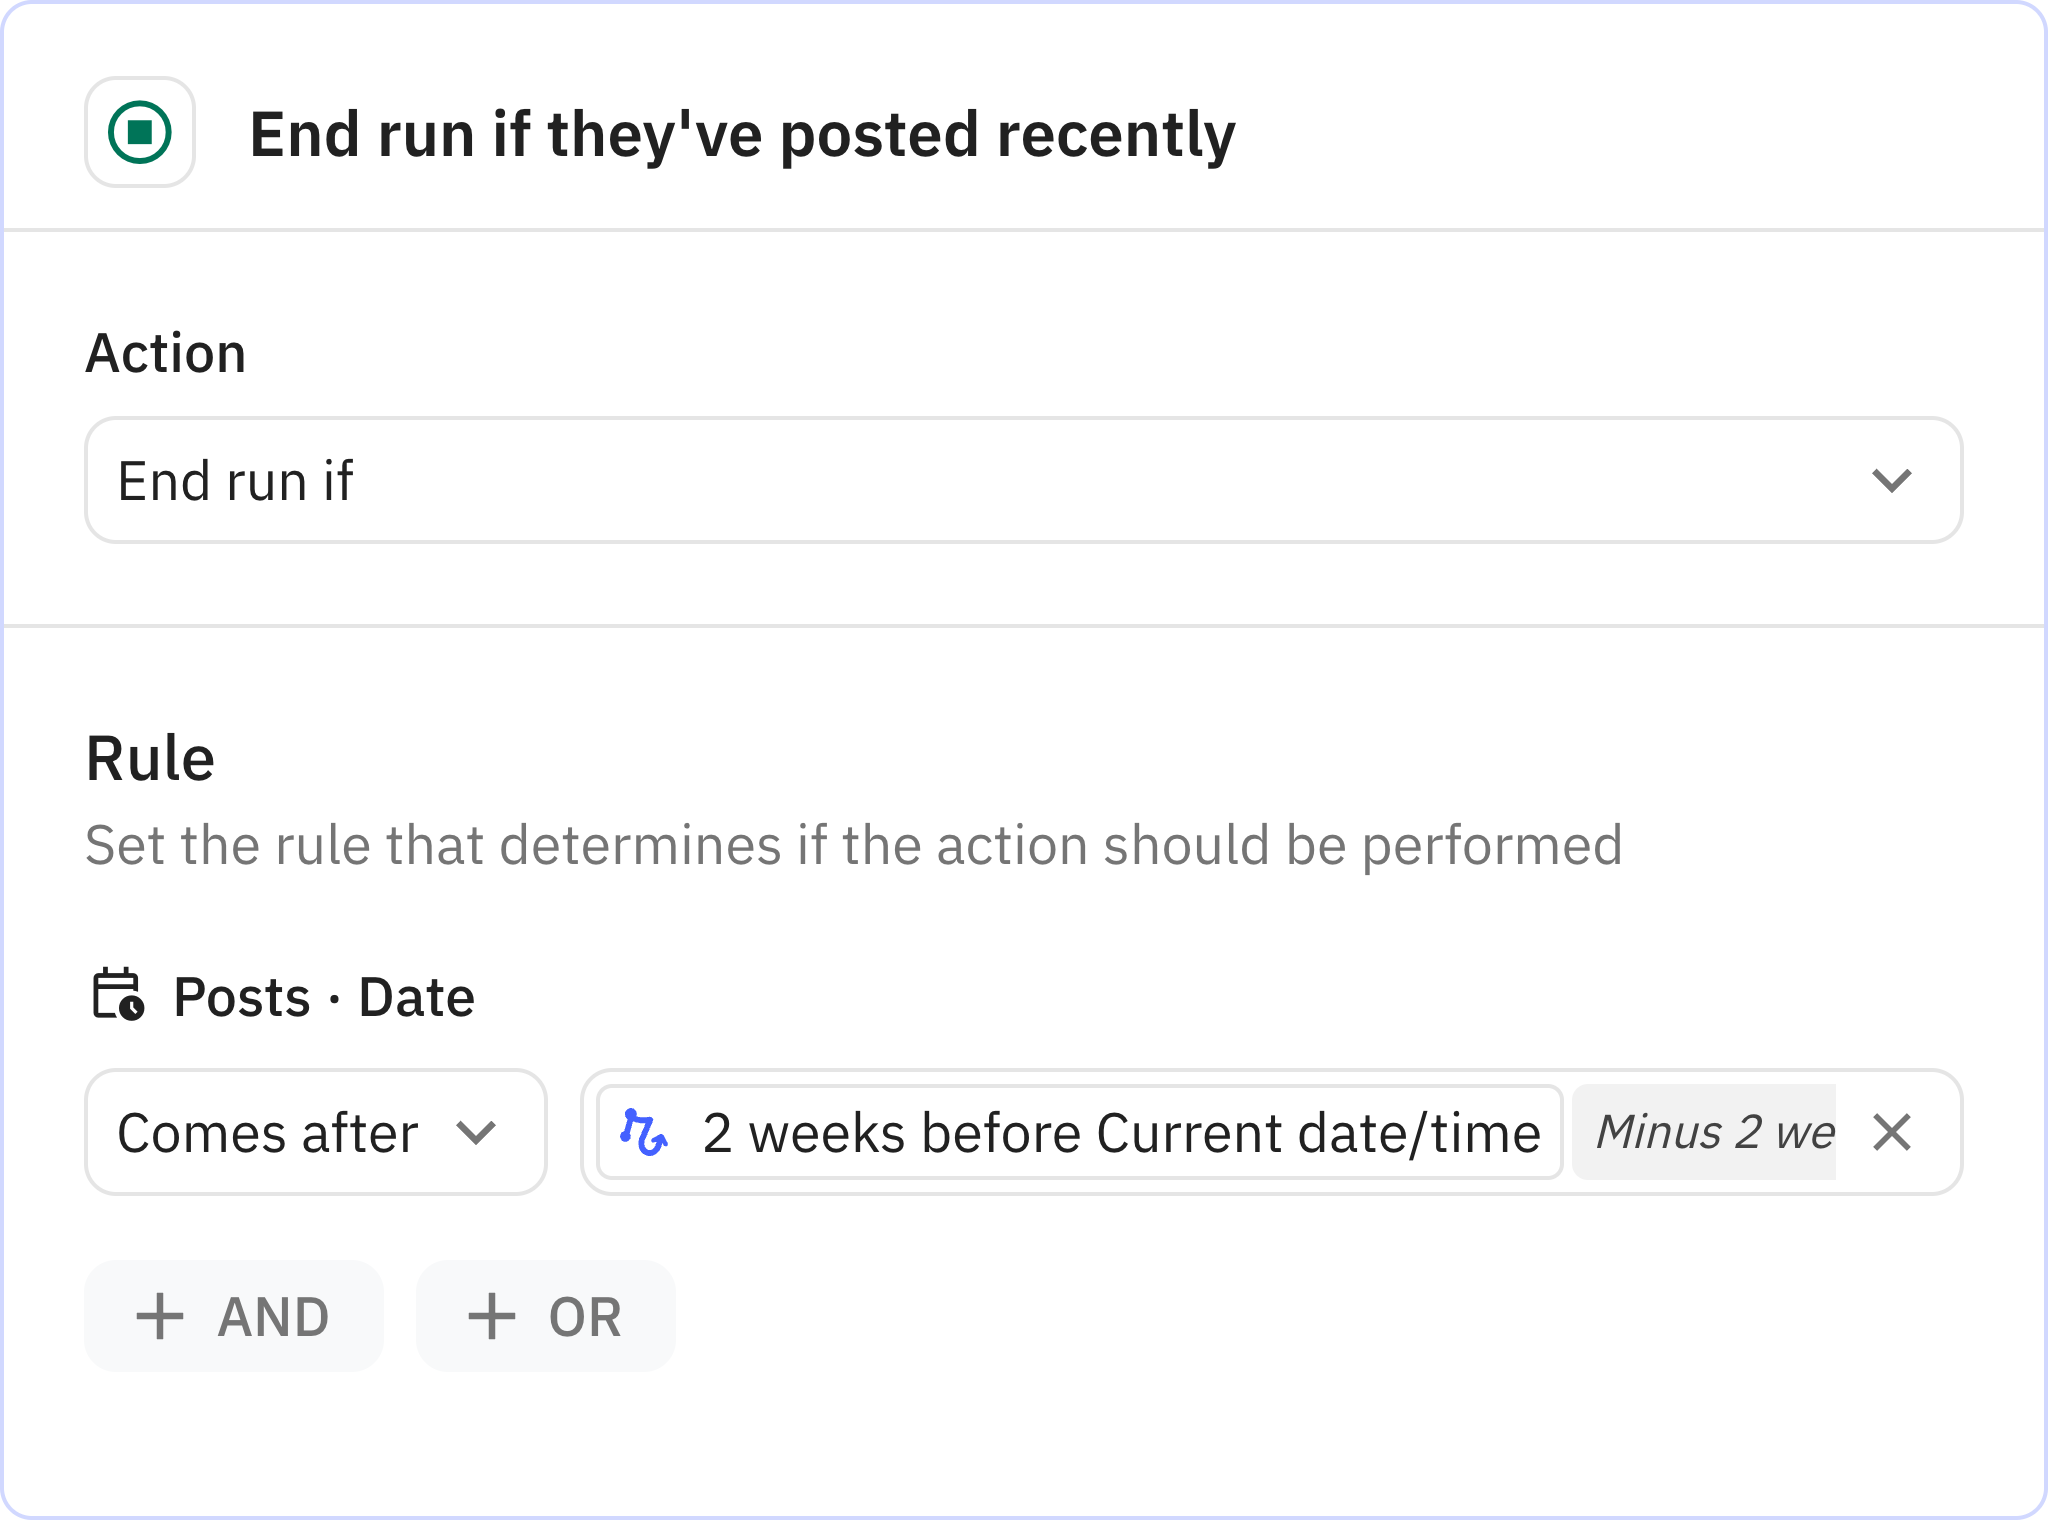The width and height of the screenshot is (2048, 1520).
Task: Click the empty space in the date value field
Action: tap(1940, 1133)
